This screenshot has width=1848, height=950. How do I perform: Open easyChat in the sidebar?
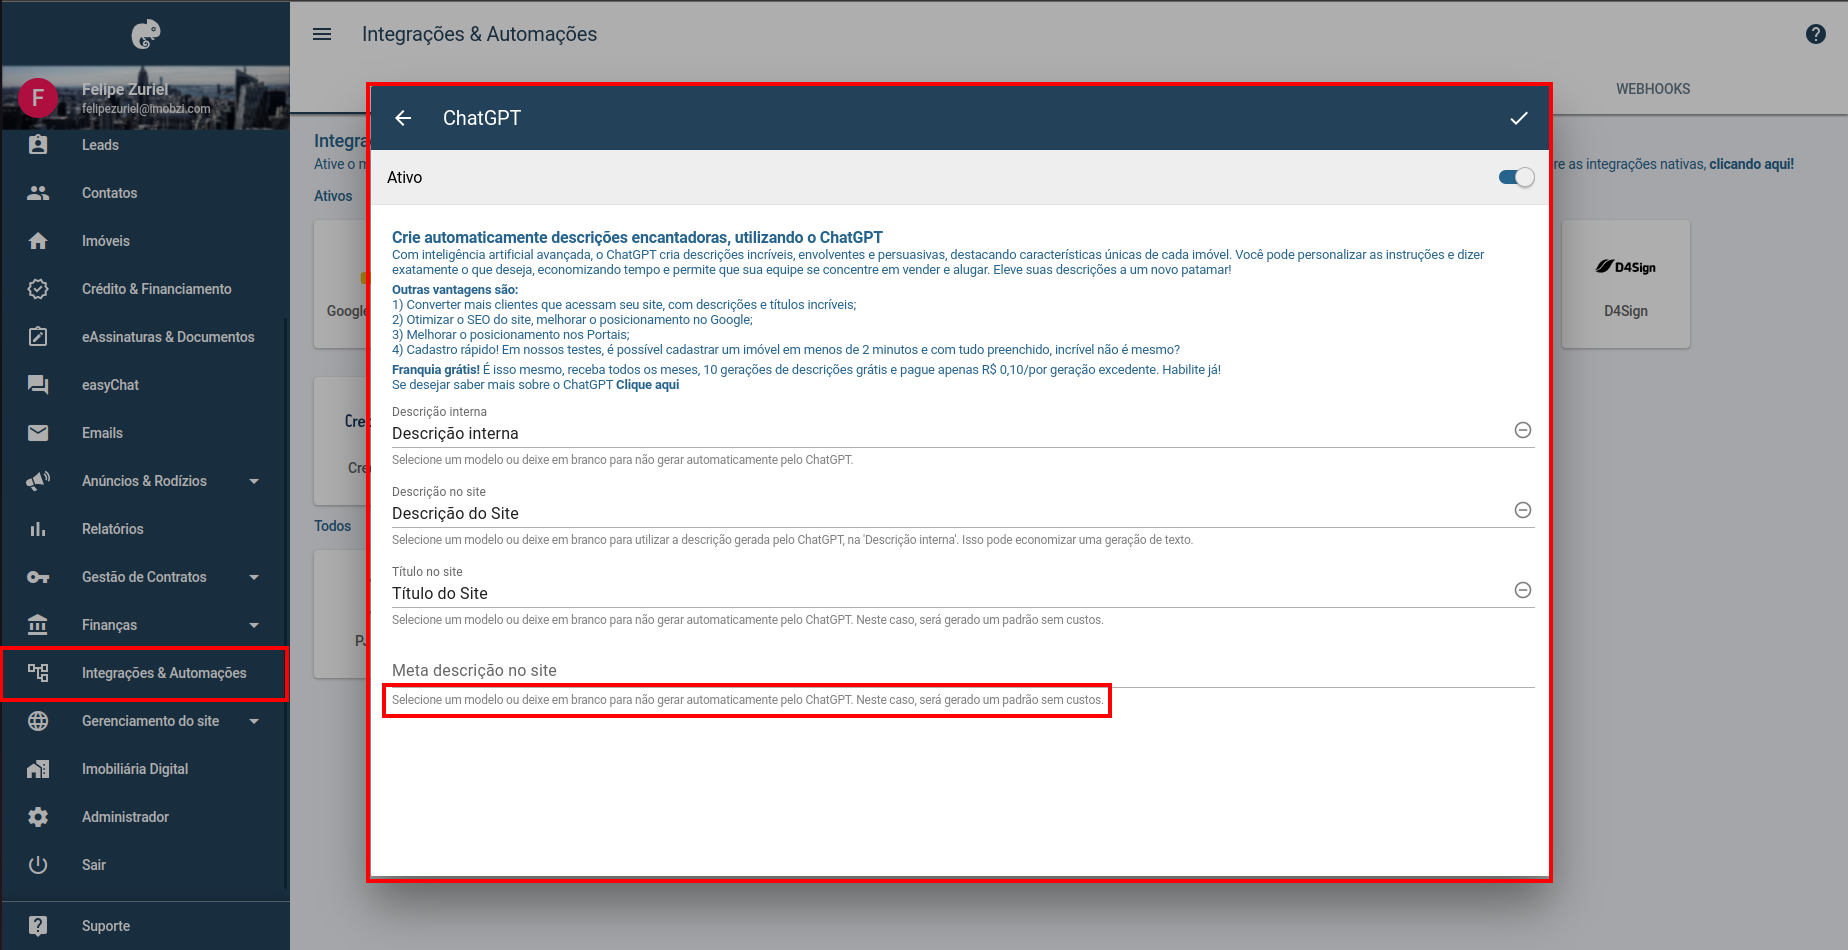[145, 385]
